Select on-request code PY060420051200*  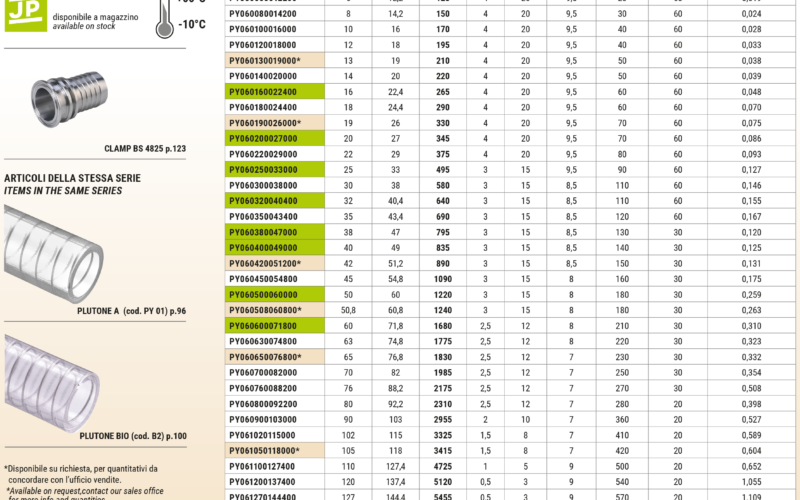(266, 263)
